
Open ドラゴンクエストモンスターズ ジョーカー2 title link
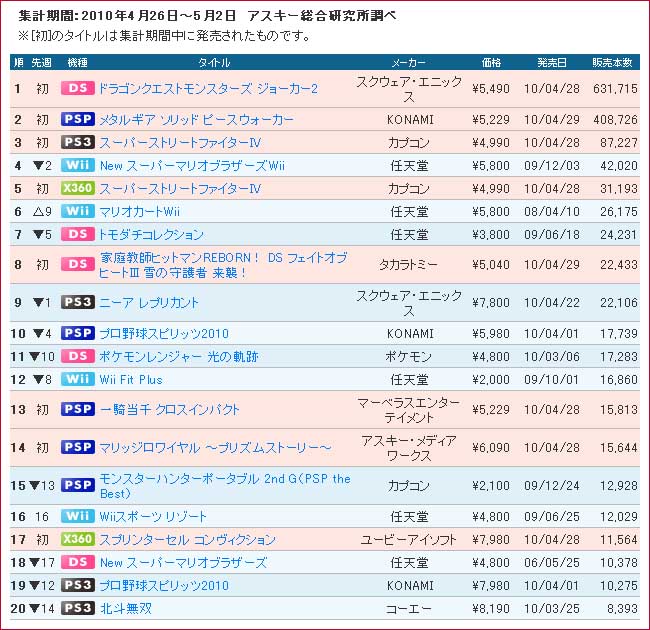209,89
